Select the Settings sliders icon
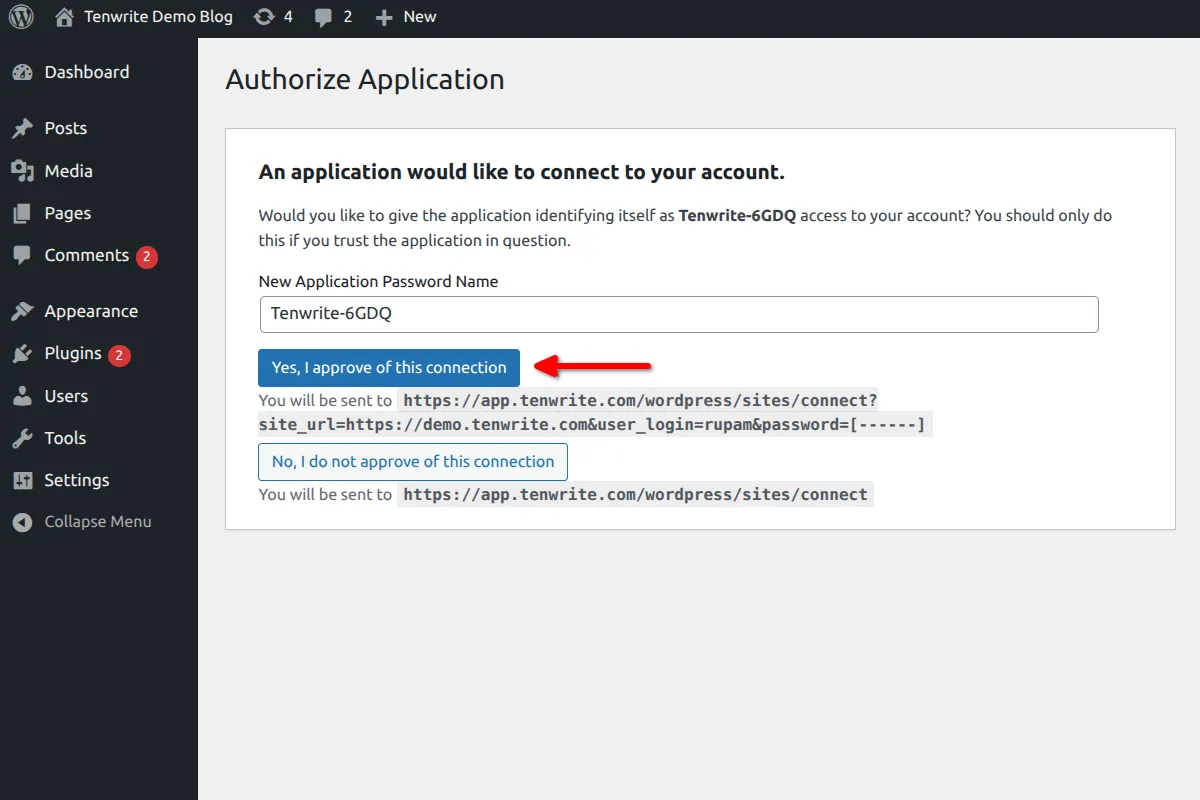 pos(22,480)
